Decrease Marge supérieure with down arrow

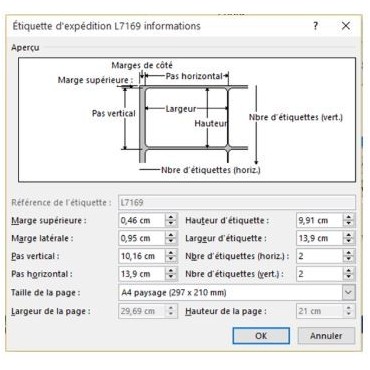171,224
